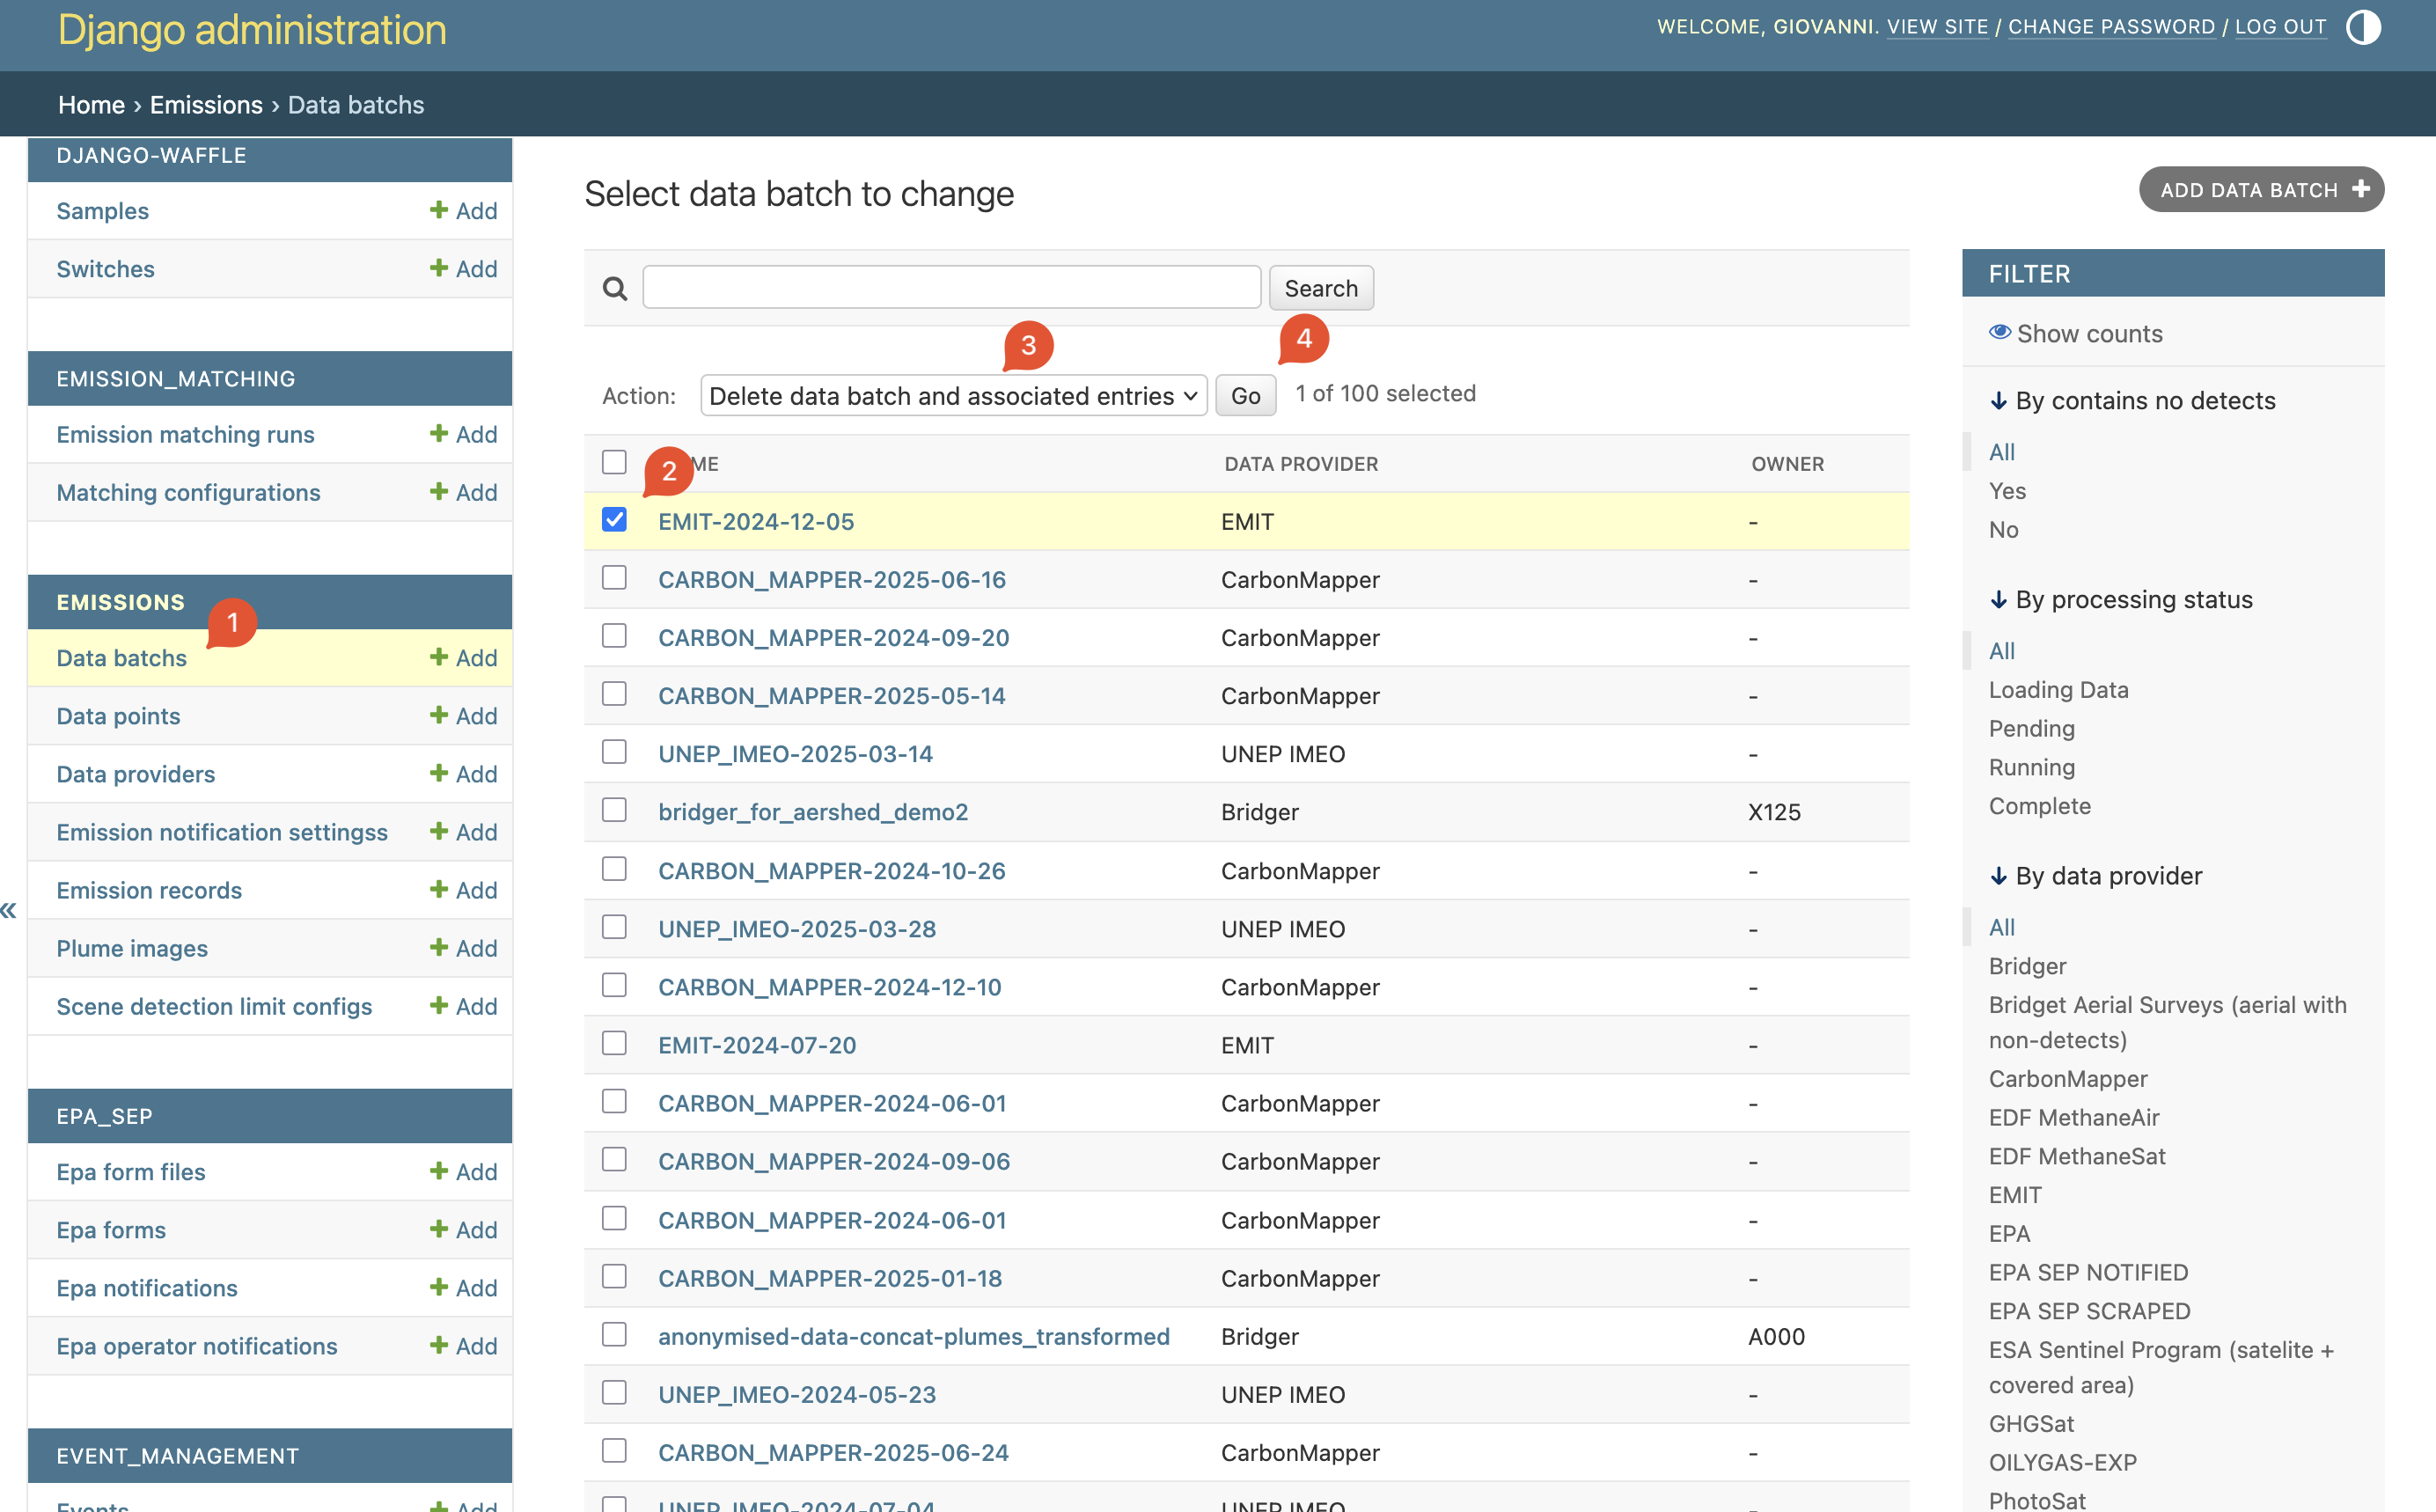Image resolution: width=2436 pixels, height=1512 pixels.
Task: Click the plus icon beside Samples
Action: pos(438,210)
